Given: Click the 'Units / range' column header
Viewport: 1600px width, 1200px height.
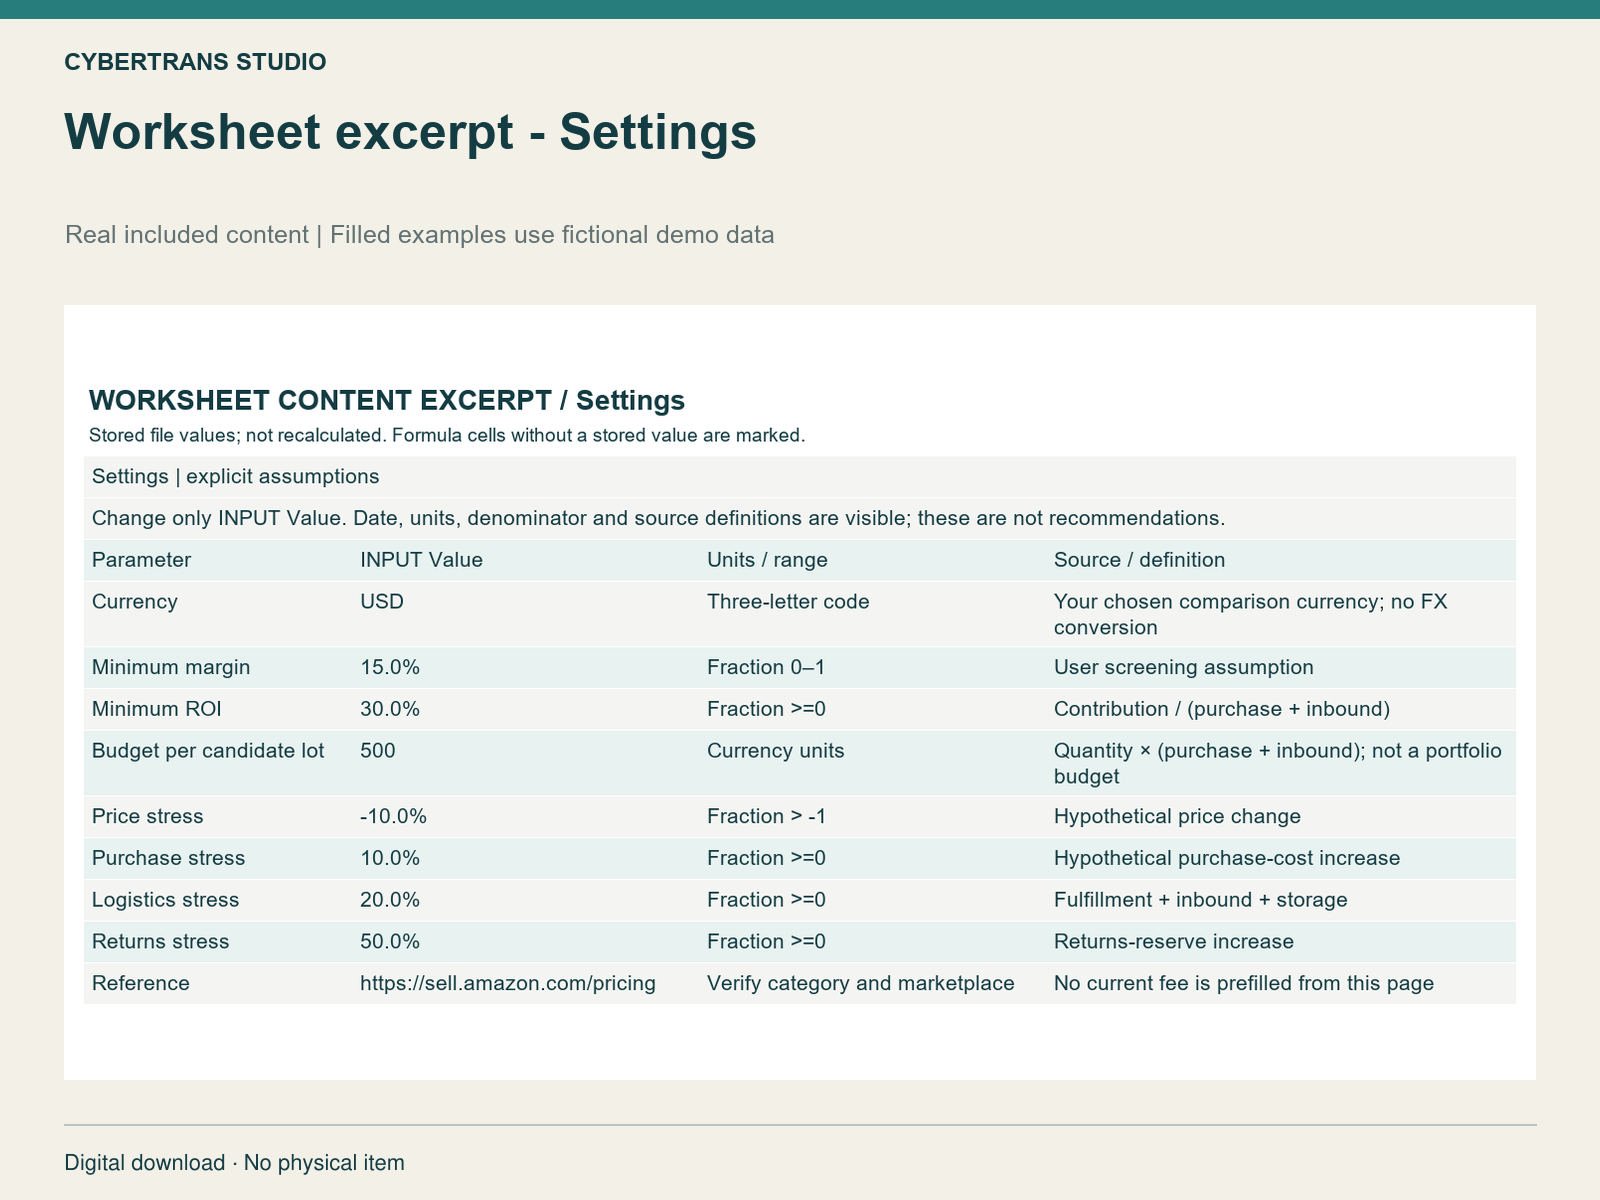Looking at the screenshot, I should (x=767, y=560).
